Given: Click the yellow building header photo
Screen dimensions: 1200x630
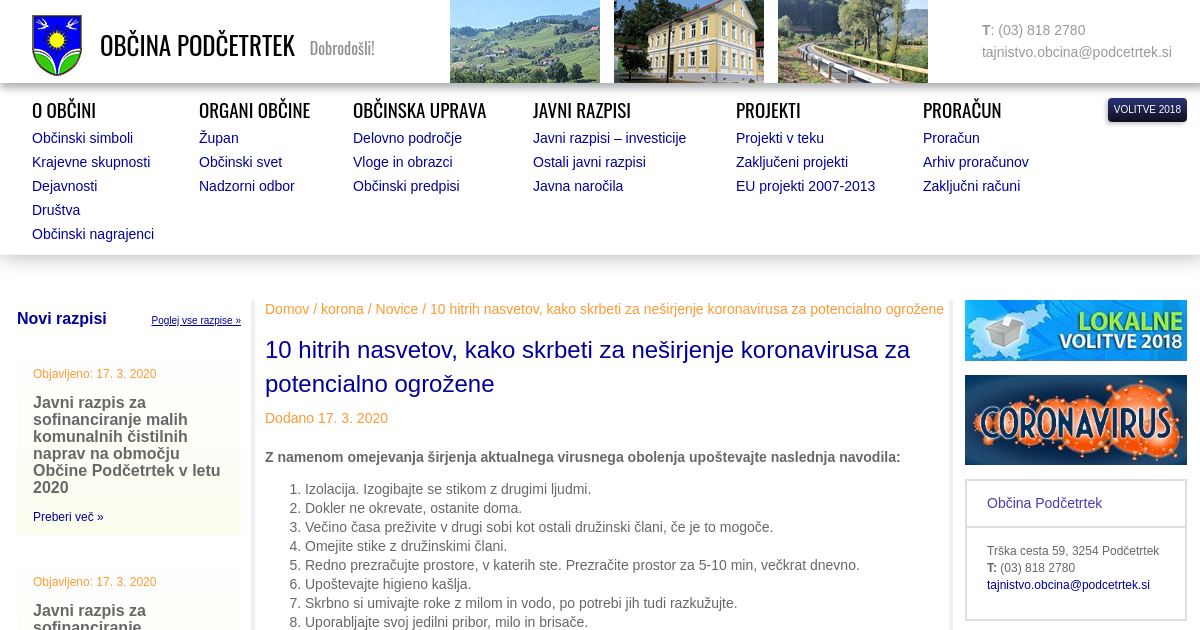Looking at the screenshot, I should (x=689, y=41).
